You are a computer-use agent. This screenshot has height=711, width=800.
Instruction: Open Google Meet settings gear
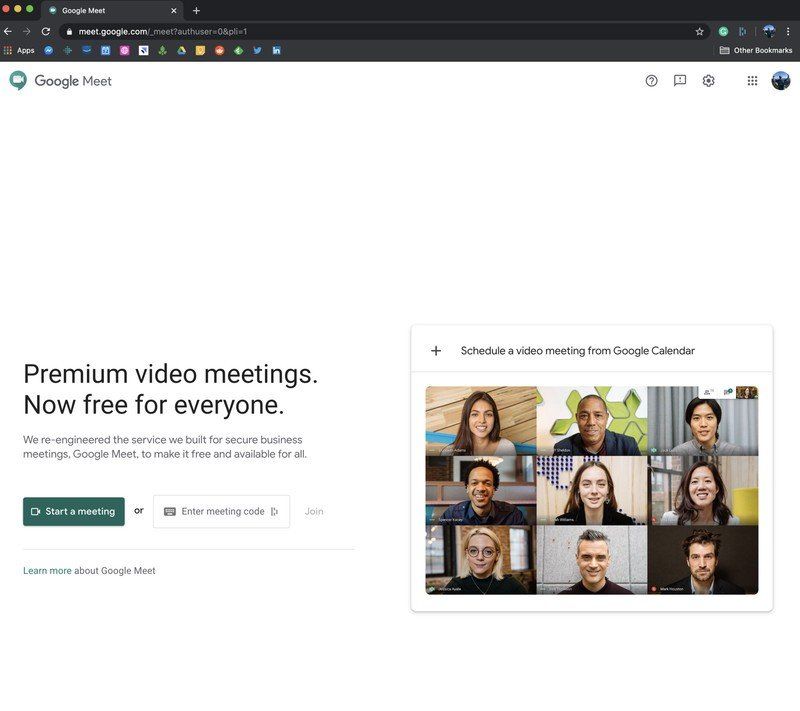[x=708, y=81]
